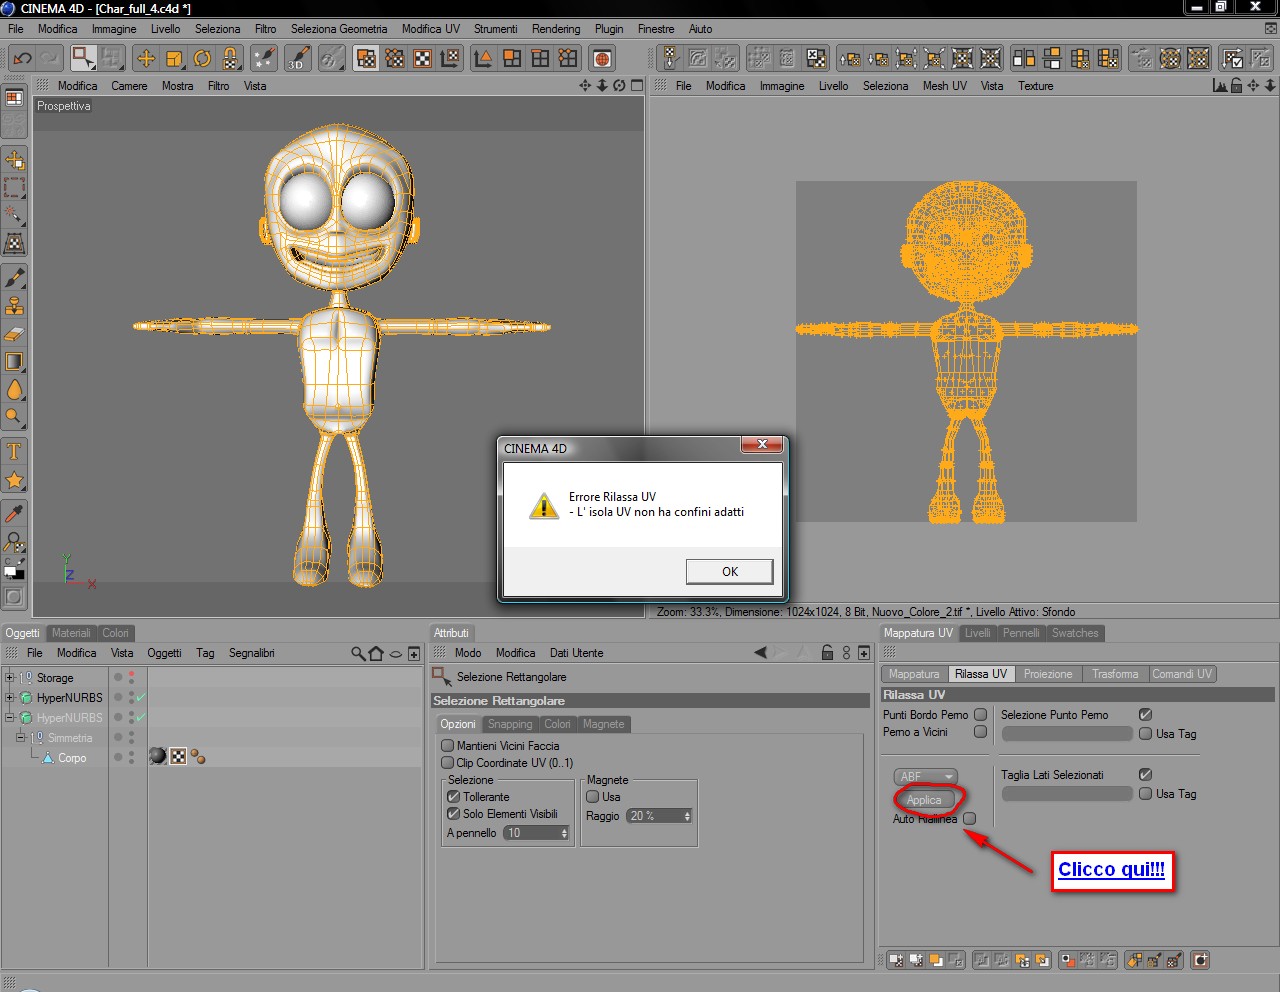Image resolution: width=1280 pixels, height=992 pixels.
Task: Switch to the Proiezione tab
Action: tap(1048, 674)
